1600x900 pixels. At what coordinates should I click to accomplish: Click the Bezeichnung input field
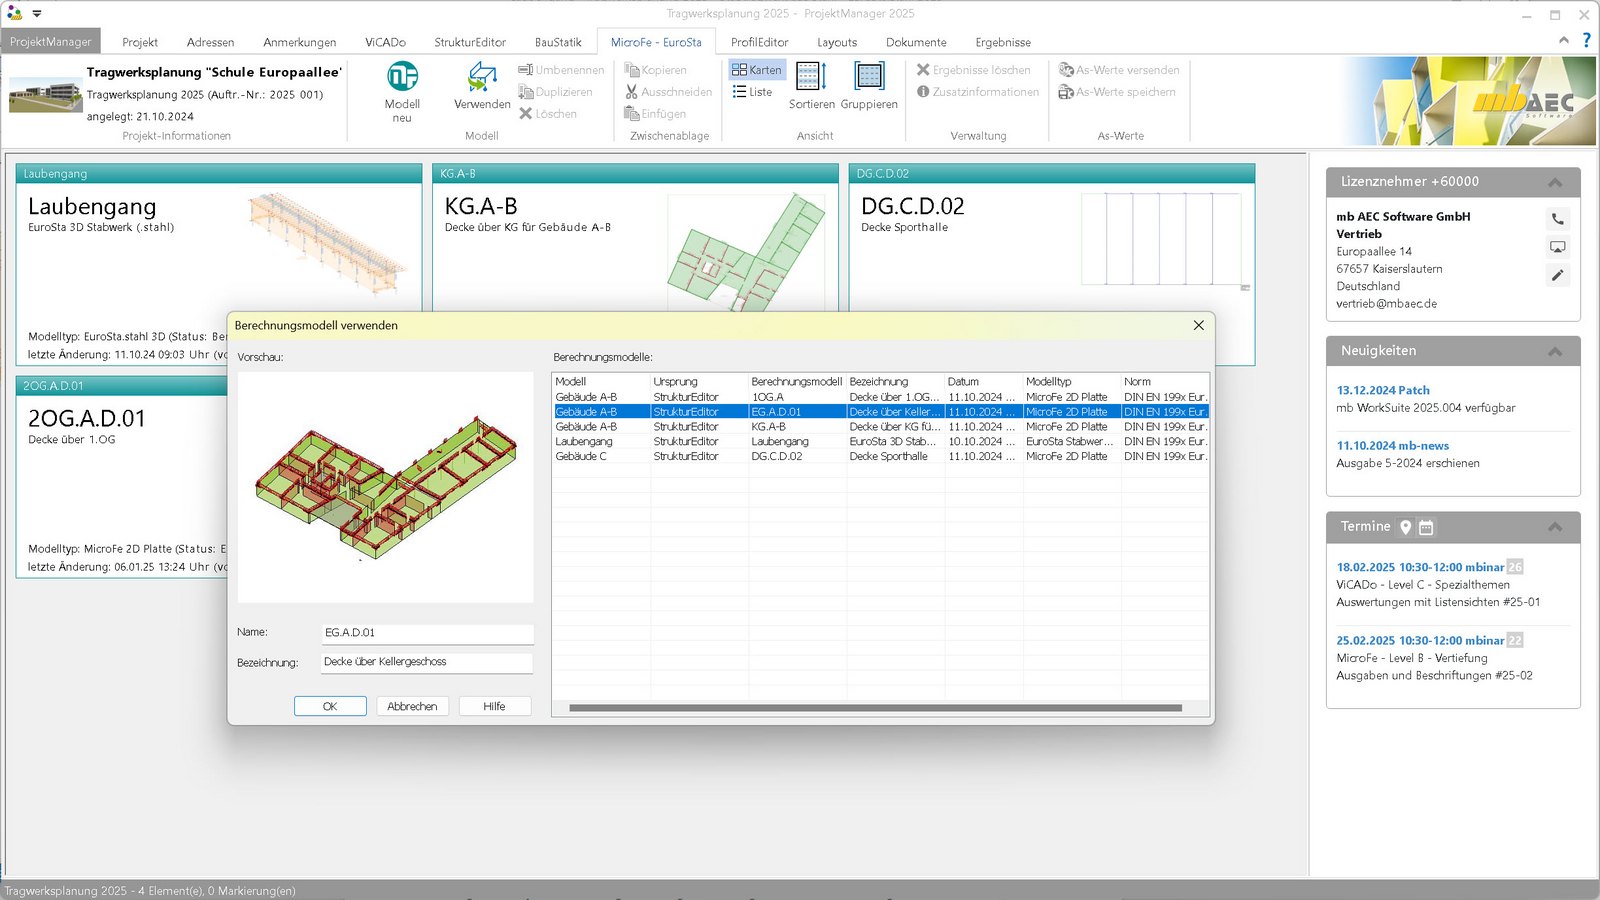pos(427,662)
